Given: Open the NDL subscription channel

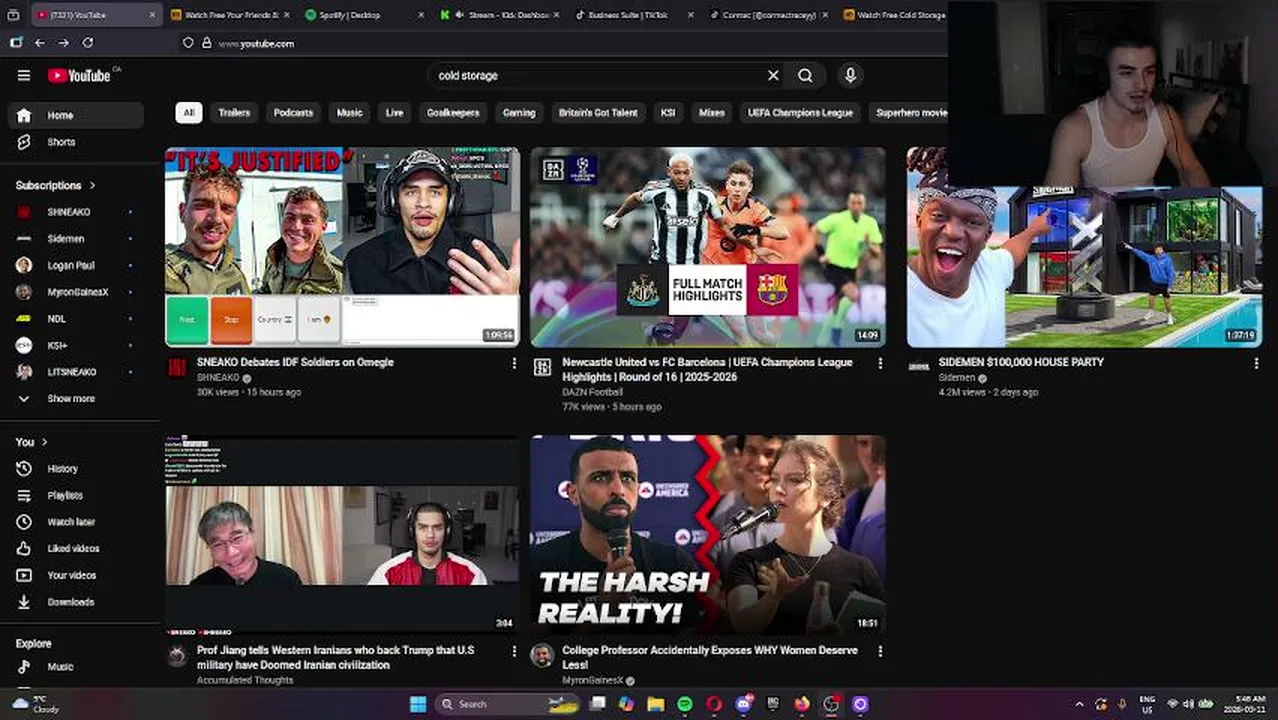Looking at the screenshot, I should [x=75, y=319].
